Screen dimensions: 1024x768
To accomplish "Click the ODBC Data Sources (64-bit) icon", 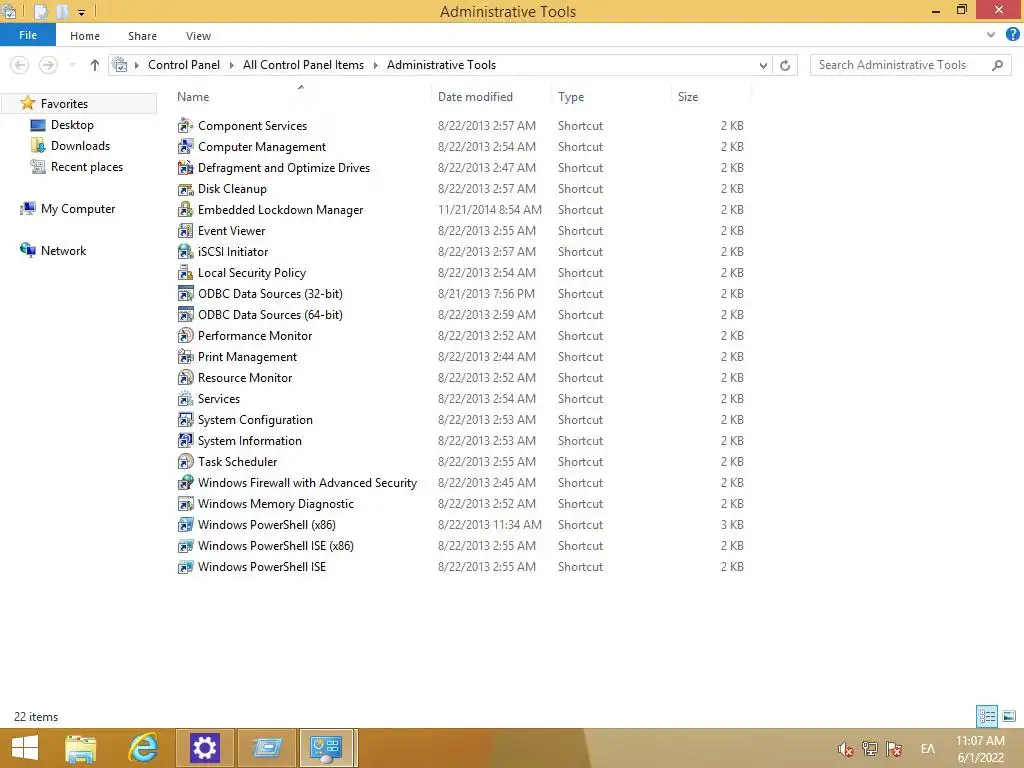I will pyautogui.click(x=185, y=315).
